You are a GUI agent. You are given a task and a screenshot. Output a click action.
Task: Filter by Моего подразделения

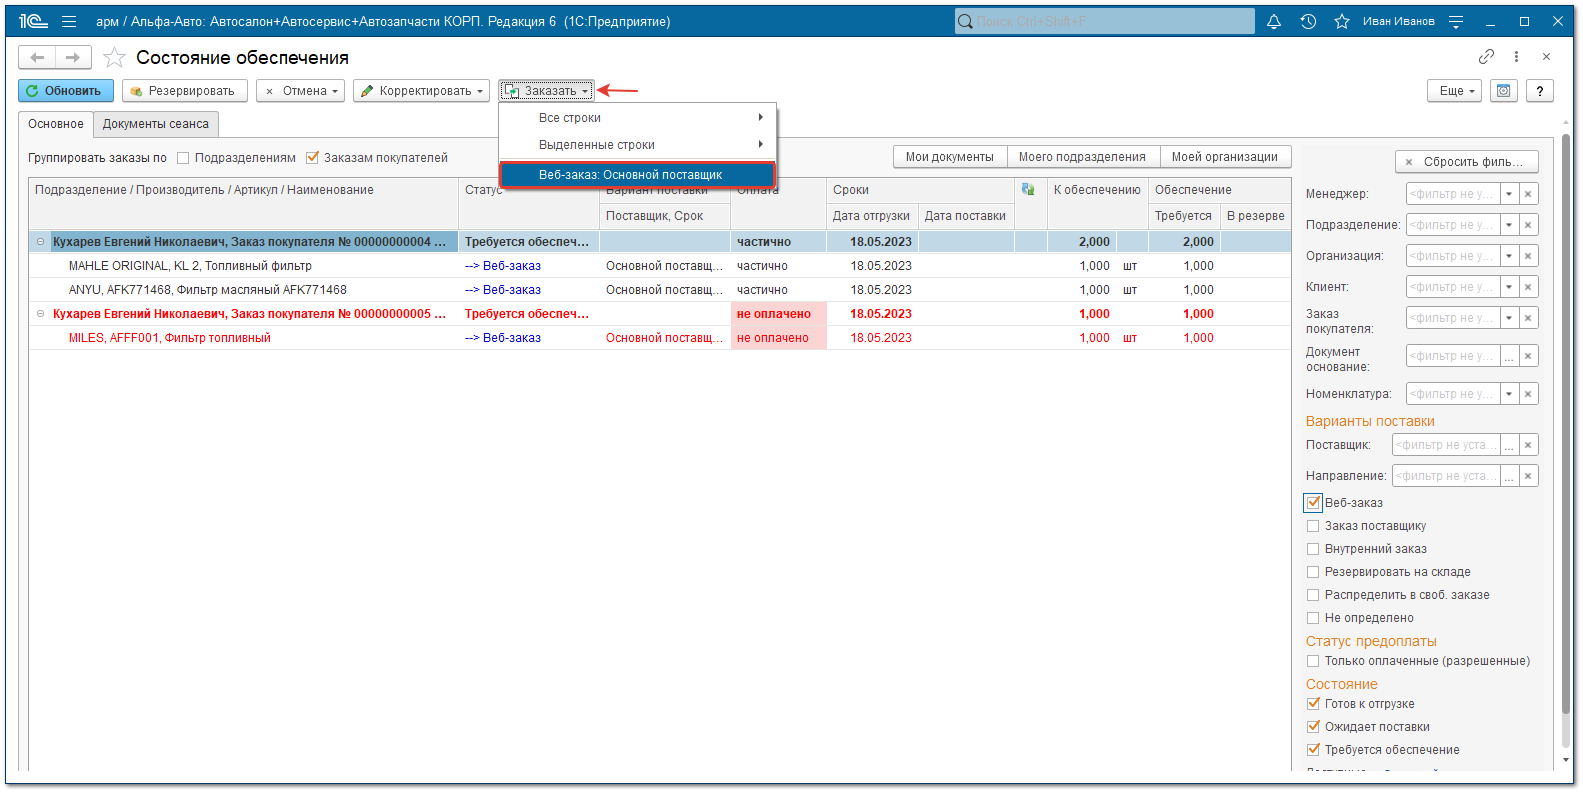[x=1082, y=157]
